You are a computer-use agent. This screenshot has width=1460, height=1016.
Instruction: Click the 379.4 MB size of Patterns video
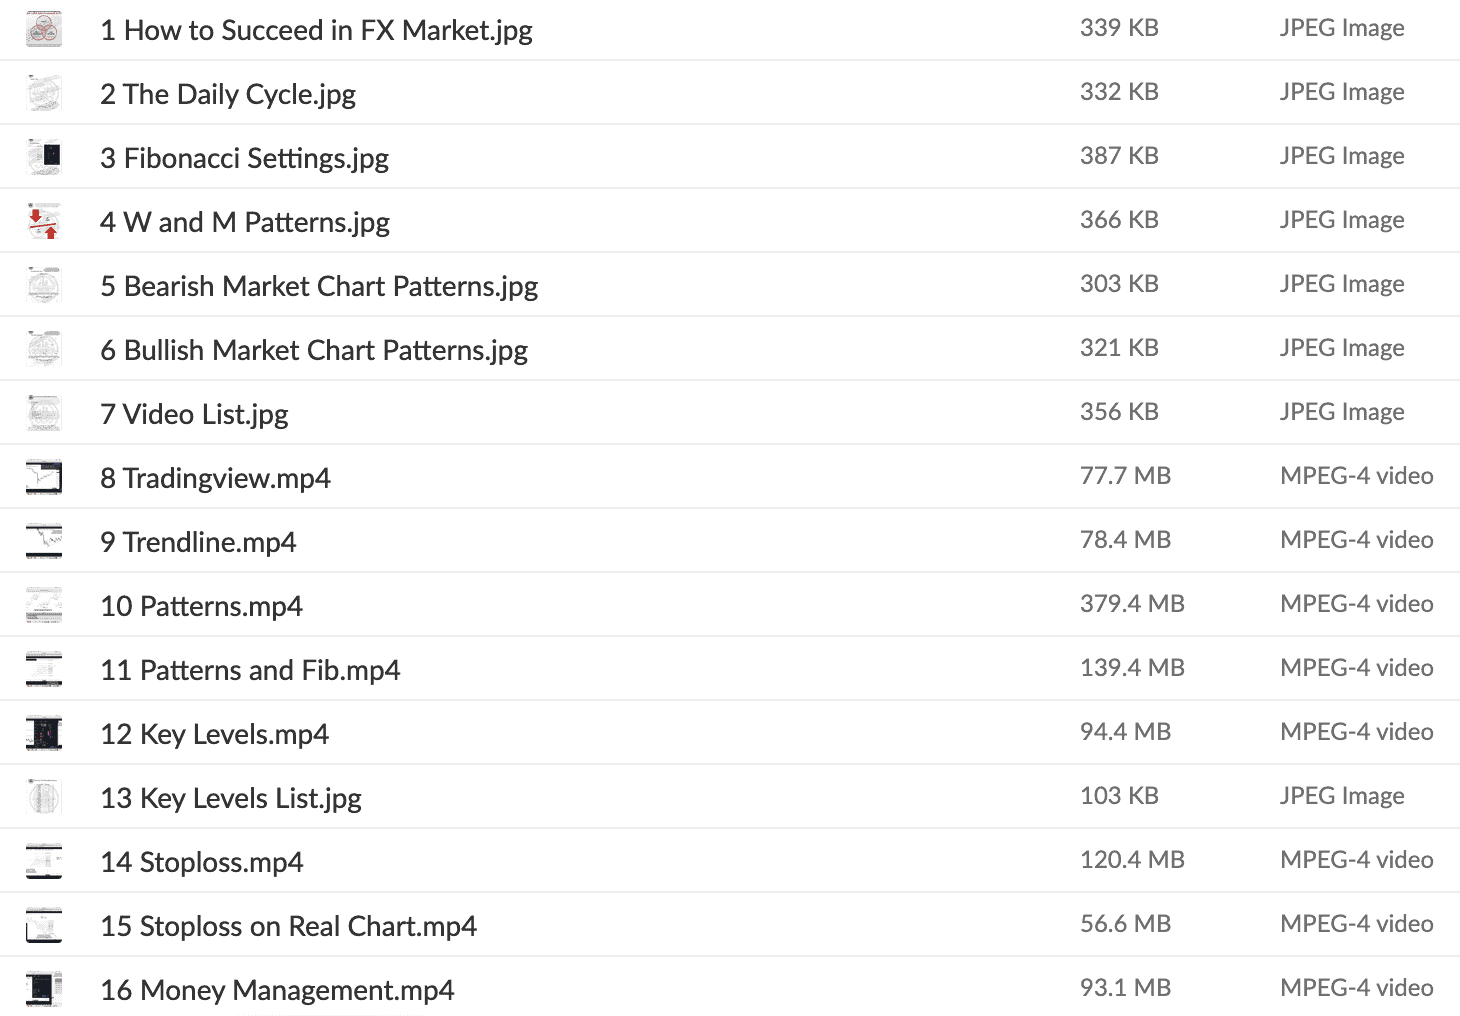click(x=1132, y=604)
